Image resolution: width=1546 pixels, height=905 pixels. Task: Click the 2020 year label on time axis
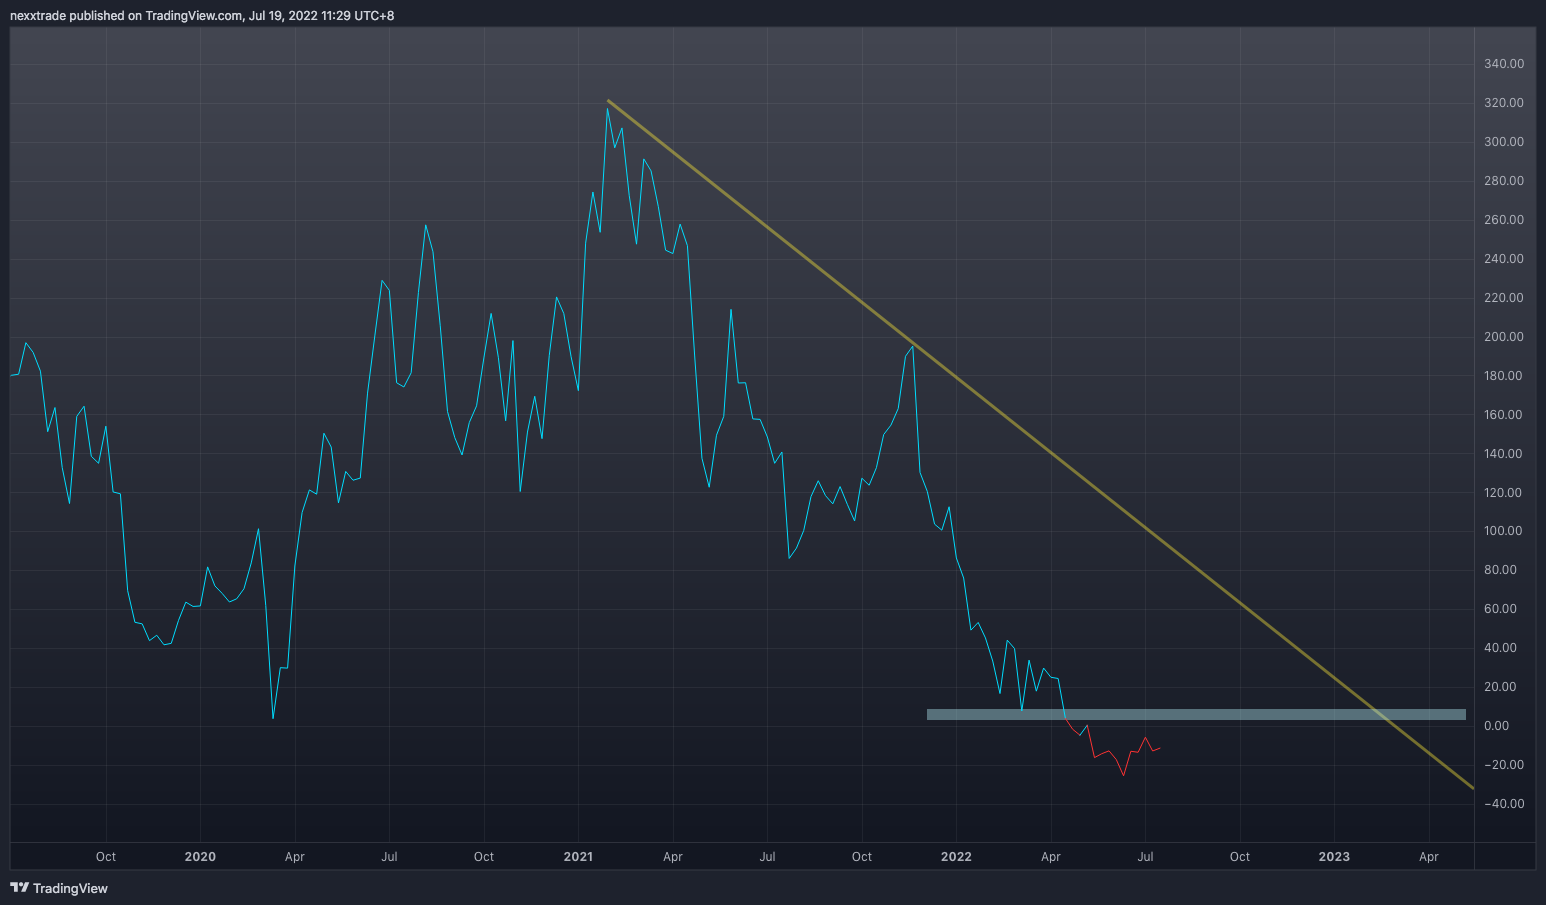200,857
